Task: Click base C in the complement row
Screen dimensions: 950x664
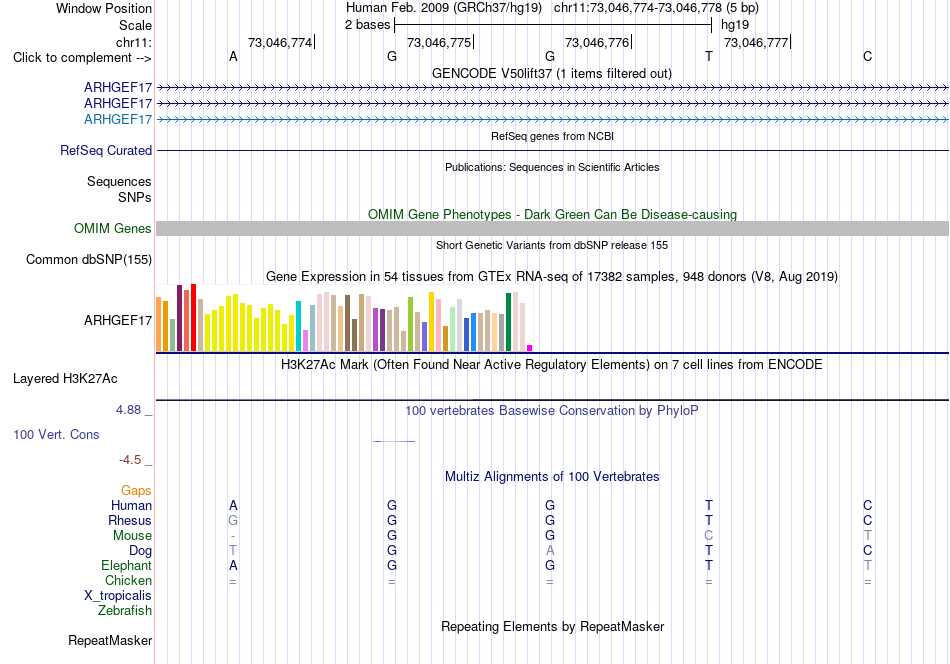Action: click(868, 56)
